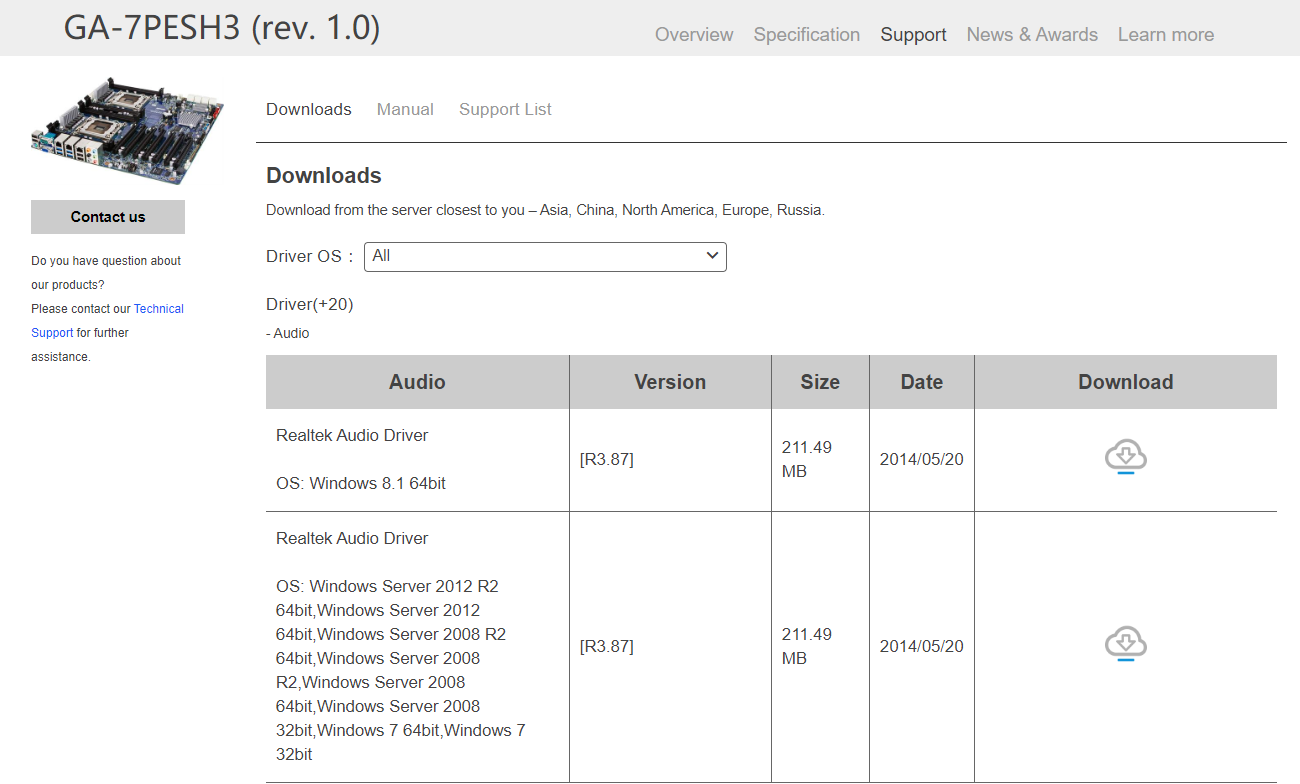Go to the Overview tab
This screenshot has height=784, width=1300.
694,34
